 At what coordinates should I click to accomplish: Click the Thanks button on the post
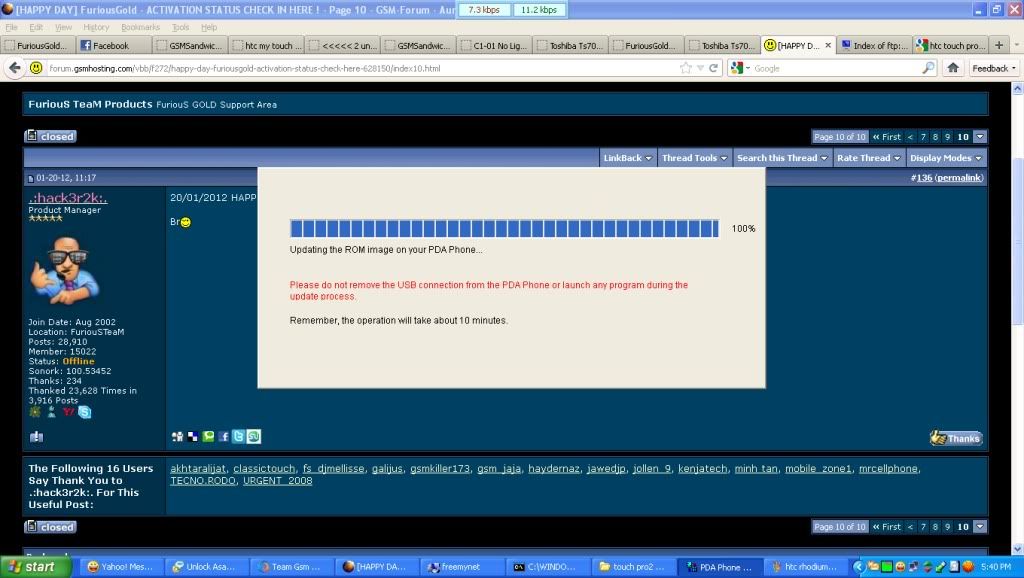click(x=957, y=438)
